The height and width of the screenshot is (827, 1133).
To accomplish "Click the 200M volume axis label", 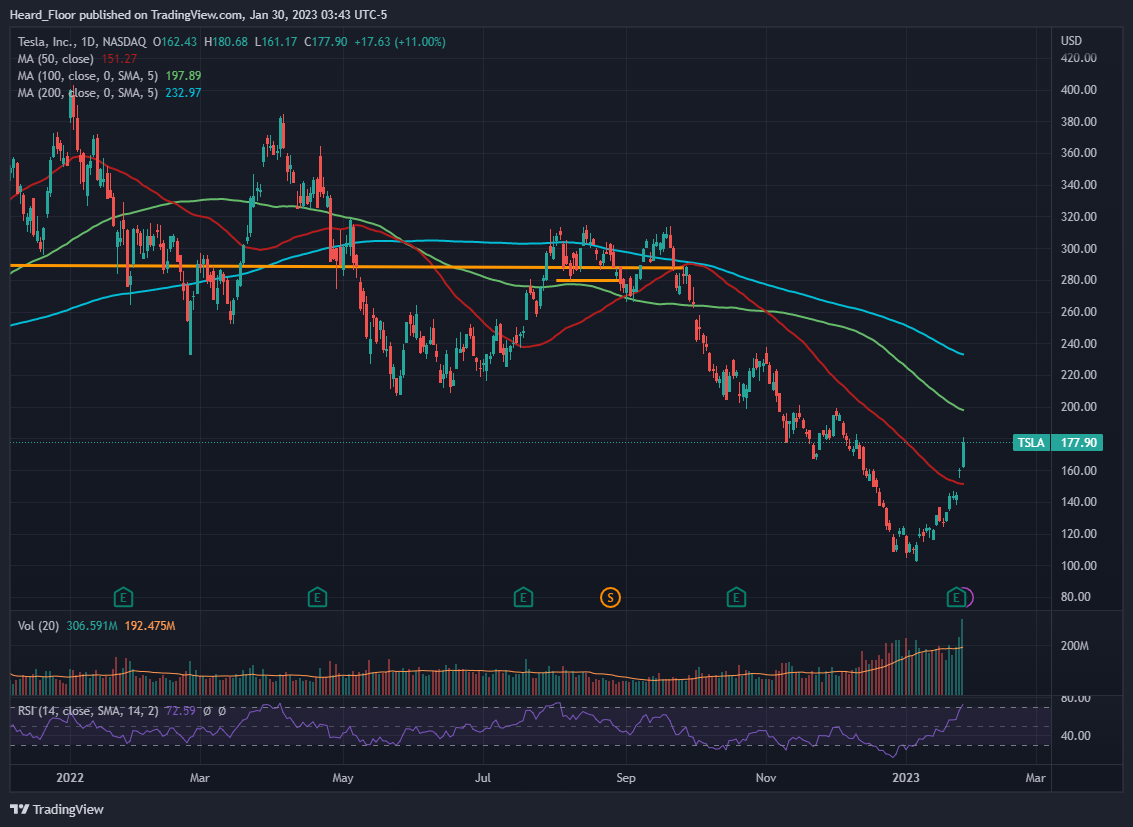I will pyautogui.click(x=1074, y=646).
